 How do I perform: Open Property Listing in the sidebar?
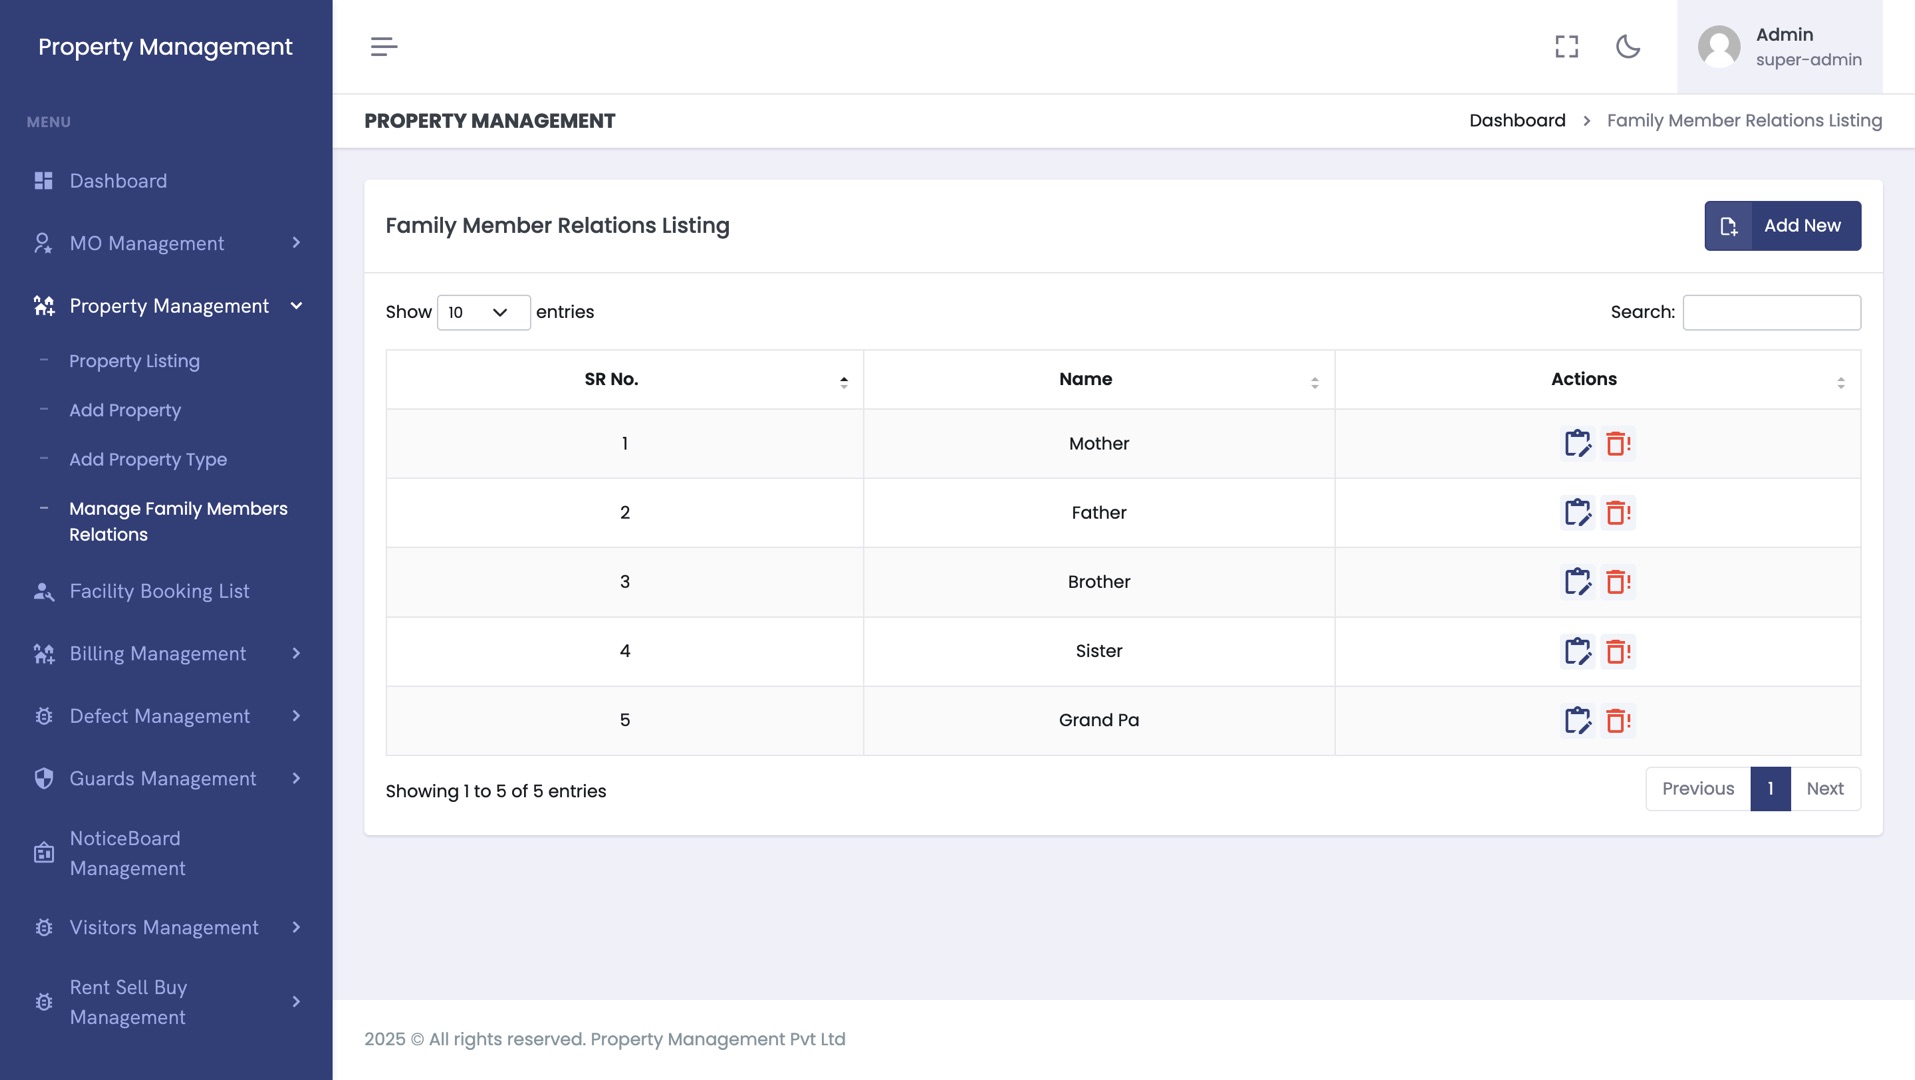(x=134, y=361)
